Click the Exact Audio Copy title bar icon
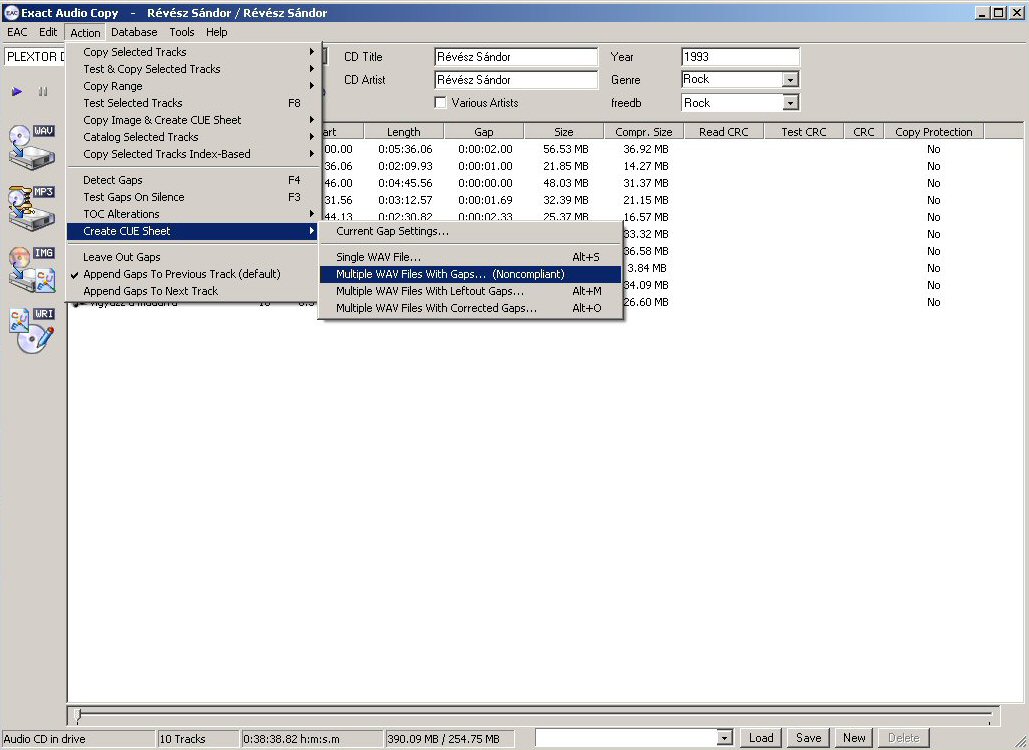The image size is (1029, 750). (9, 13)
